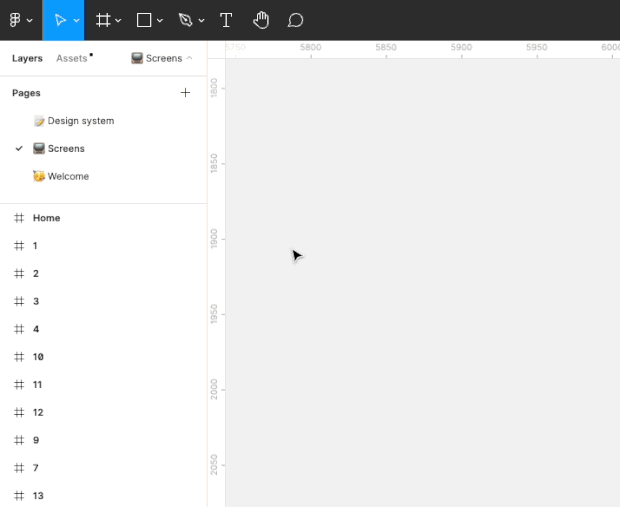The image size is (620, 507).
Task: Click the frame icon beside layer 7
Action: point(19,468)
